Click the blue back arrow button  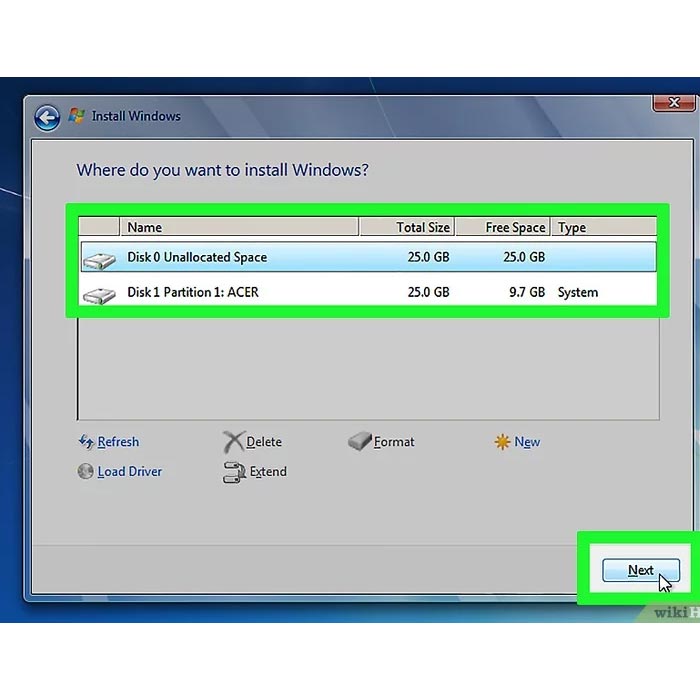(47, 118)
